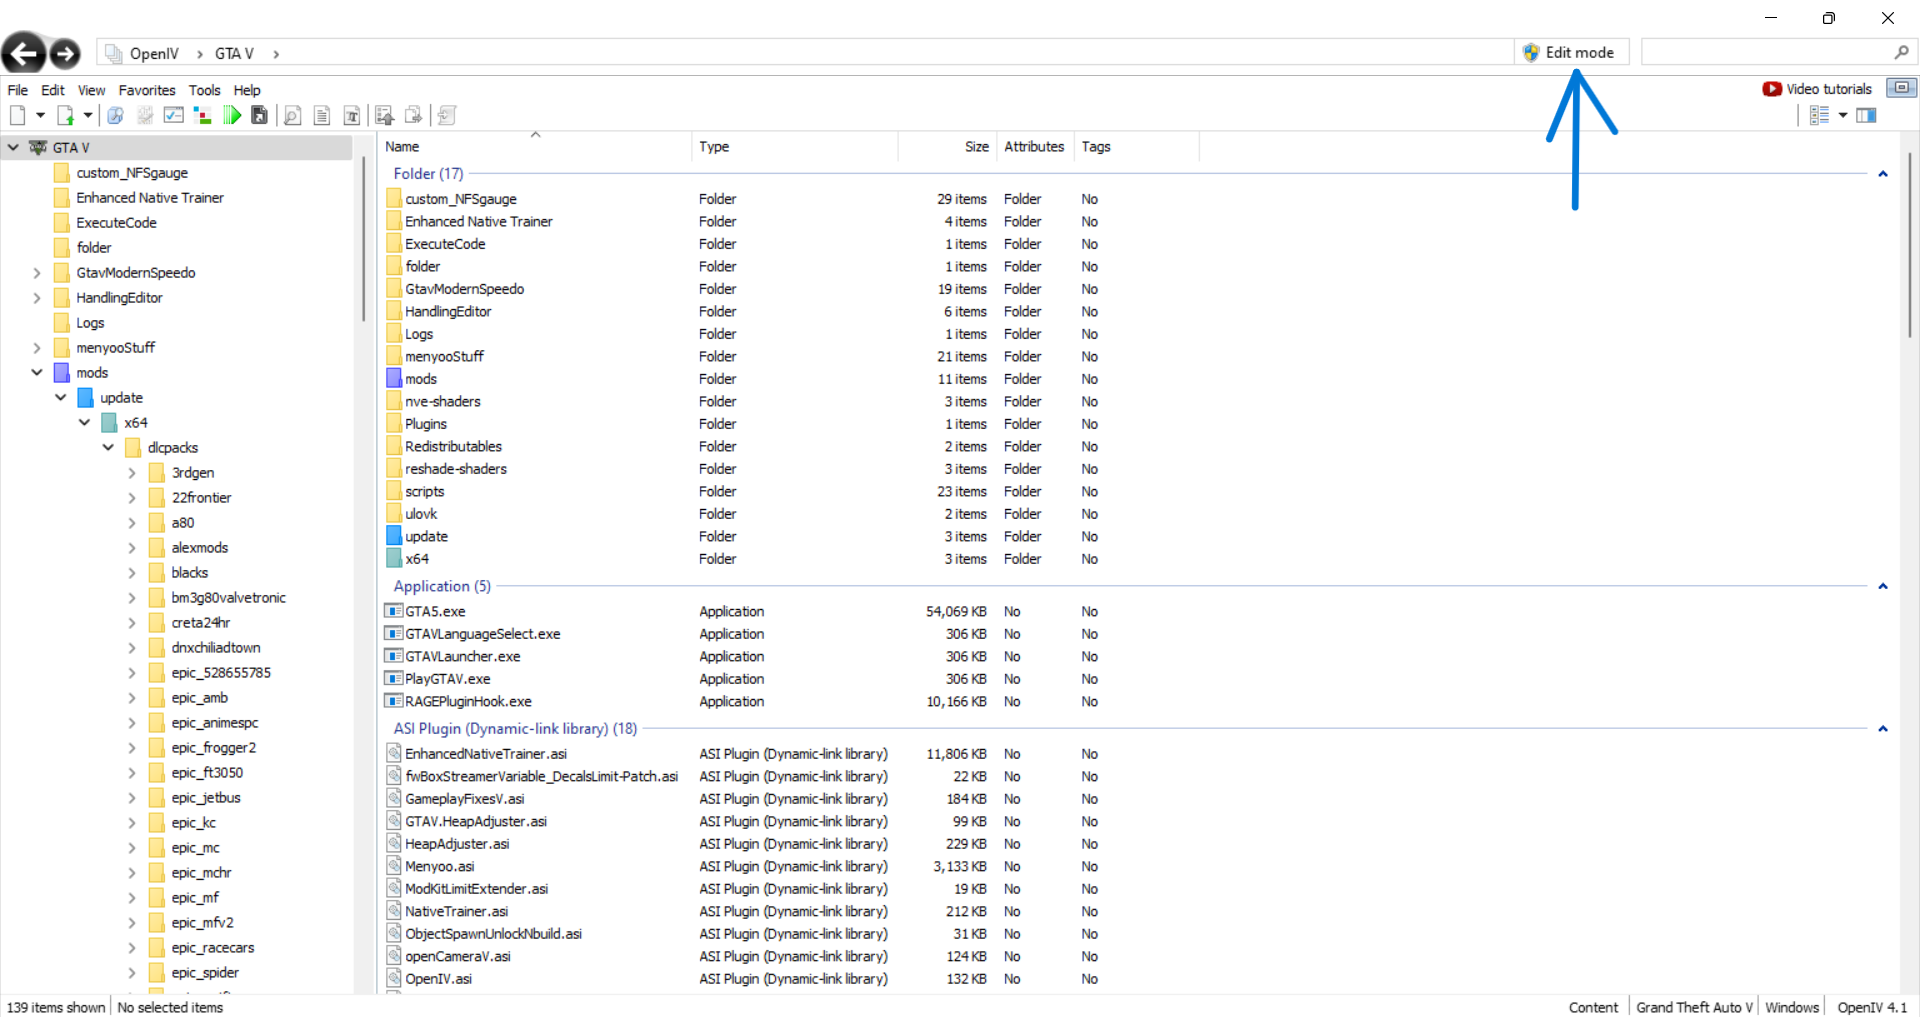Screen dimensions: 1920x1017
Task: Click the file list vertical scrollbar
Action: 1910,245
